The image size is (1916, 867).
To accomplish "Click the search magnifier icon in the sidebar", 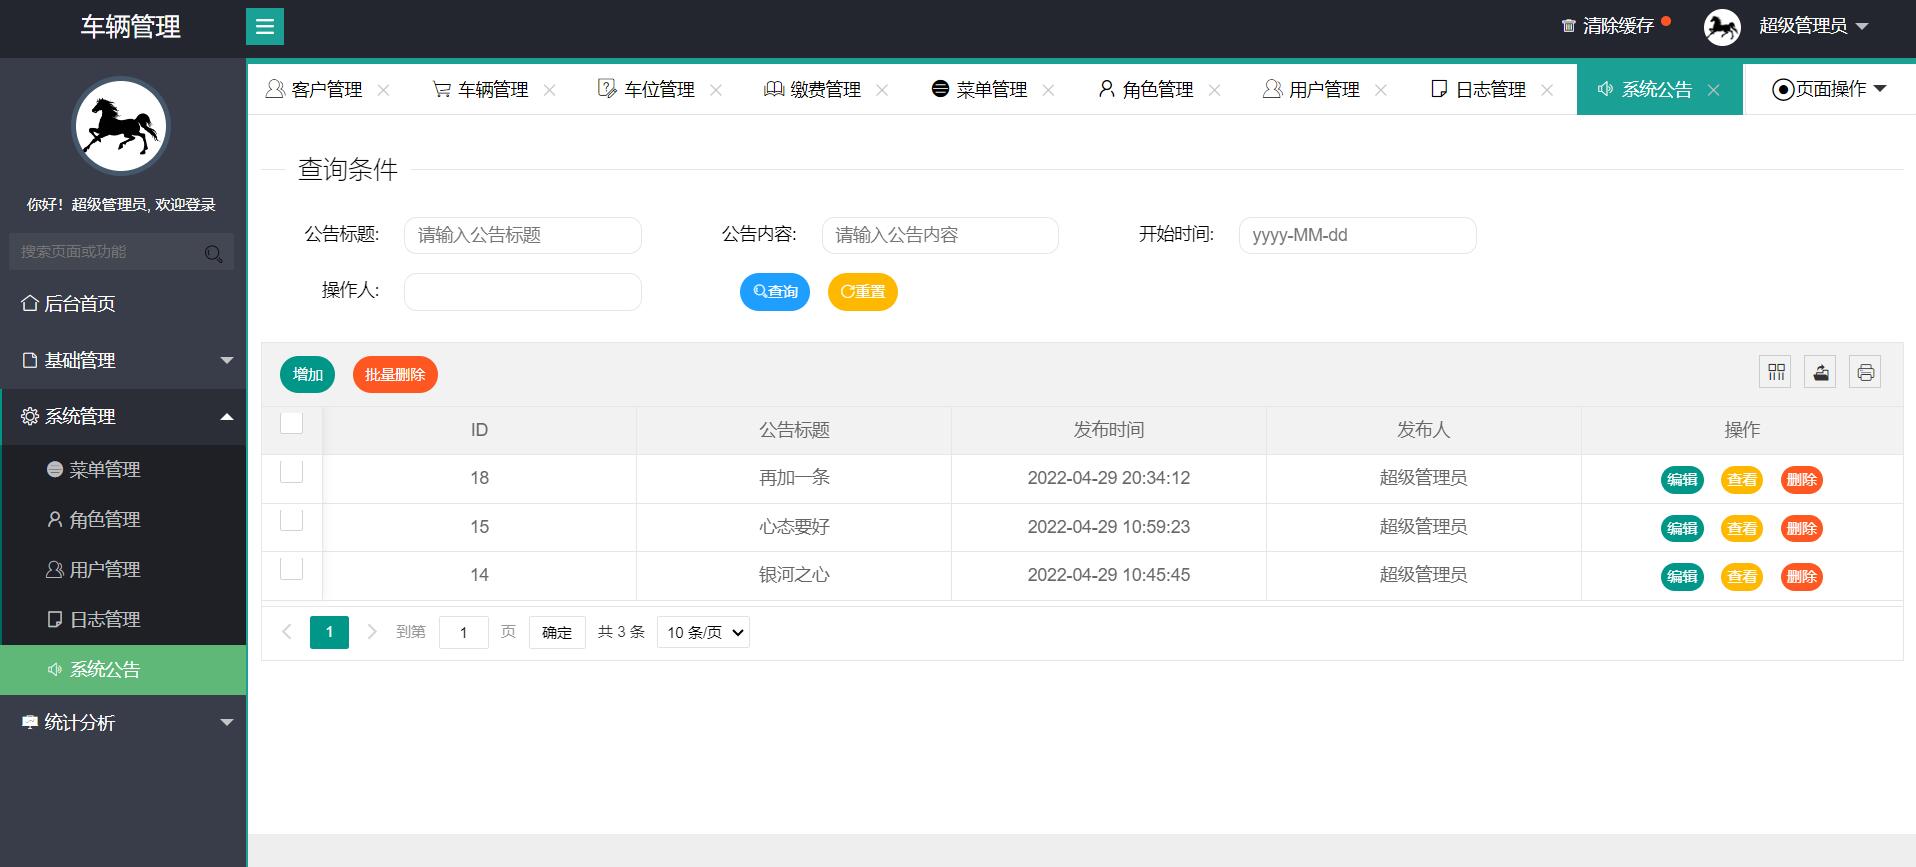I will coord(213,253).
